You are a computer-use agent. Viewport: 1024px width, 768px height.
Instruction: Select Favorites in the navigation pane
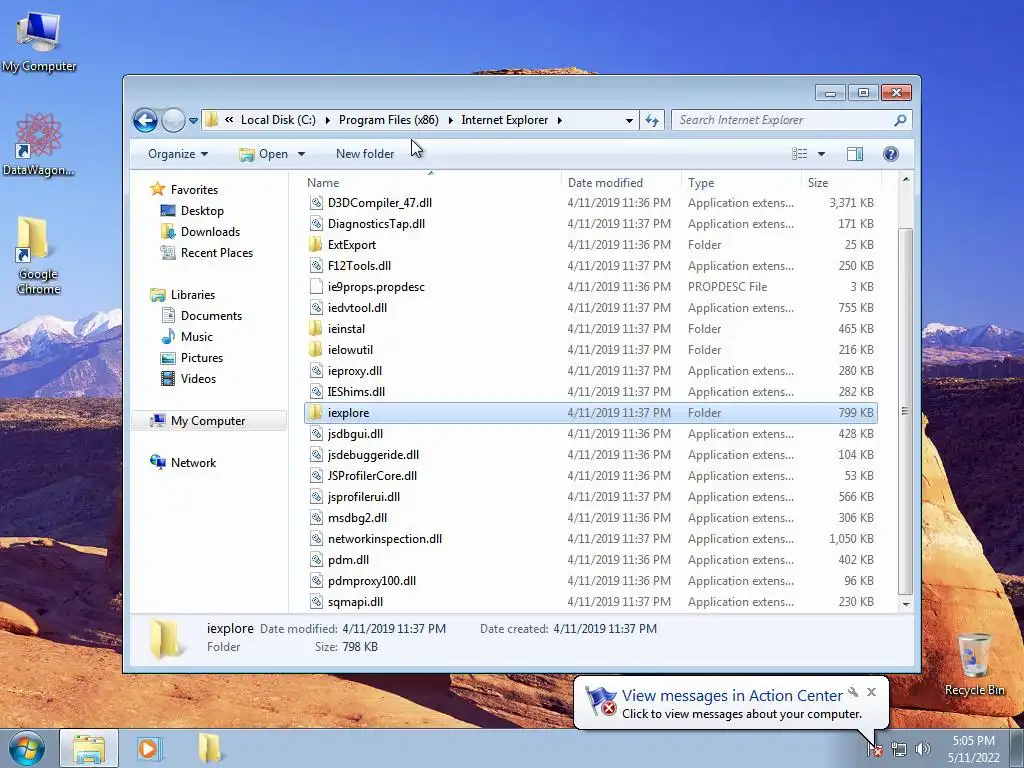[194, 190]
